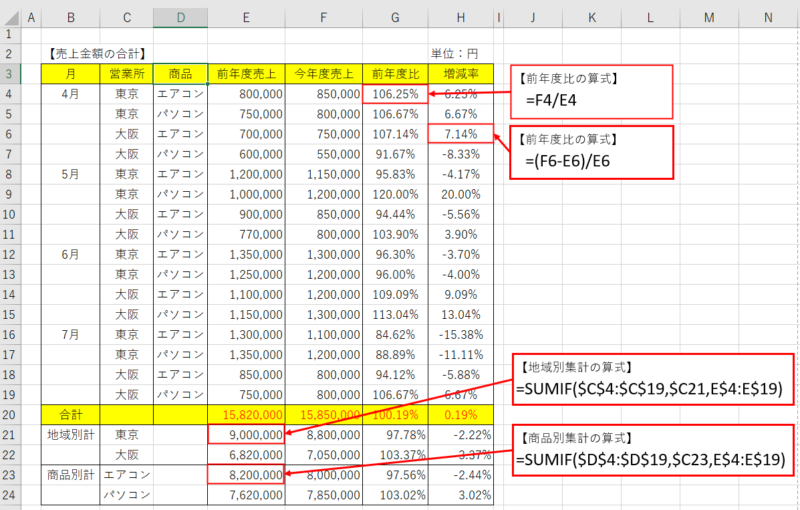800x510 pixels.
Task: Select the 4月 cell
Action: click(71, 94)
